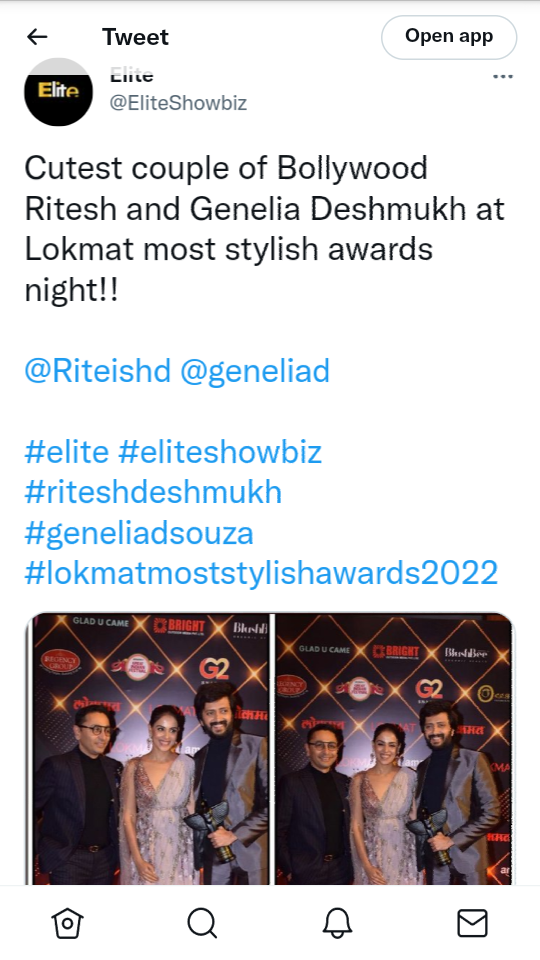Open the @geneliad mention
Screen dimensions: 540x960
coord(255,371)
